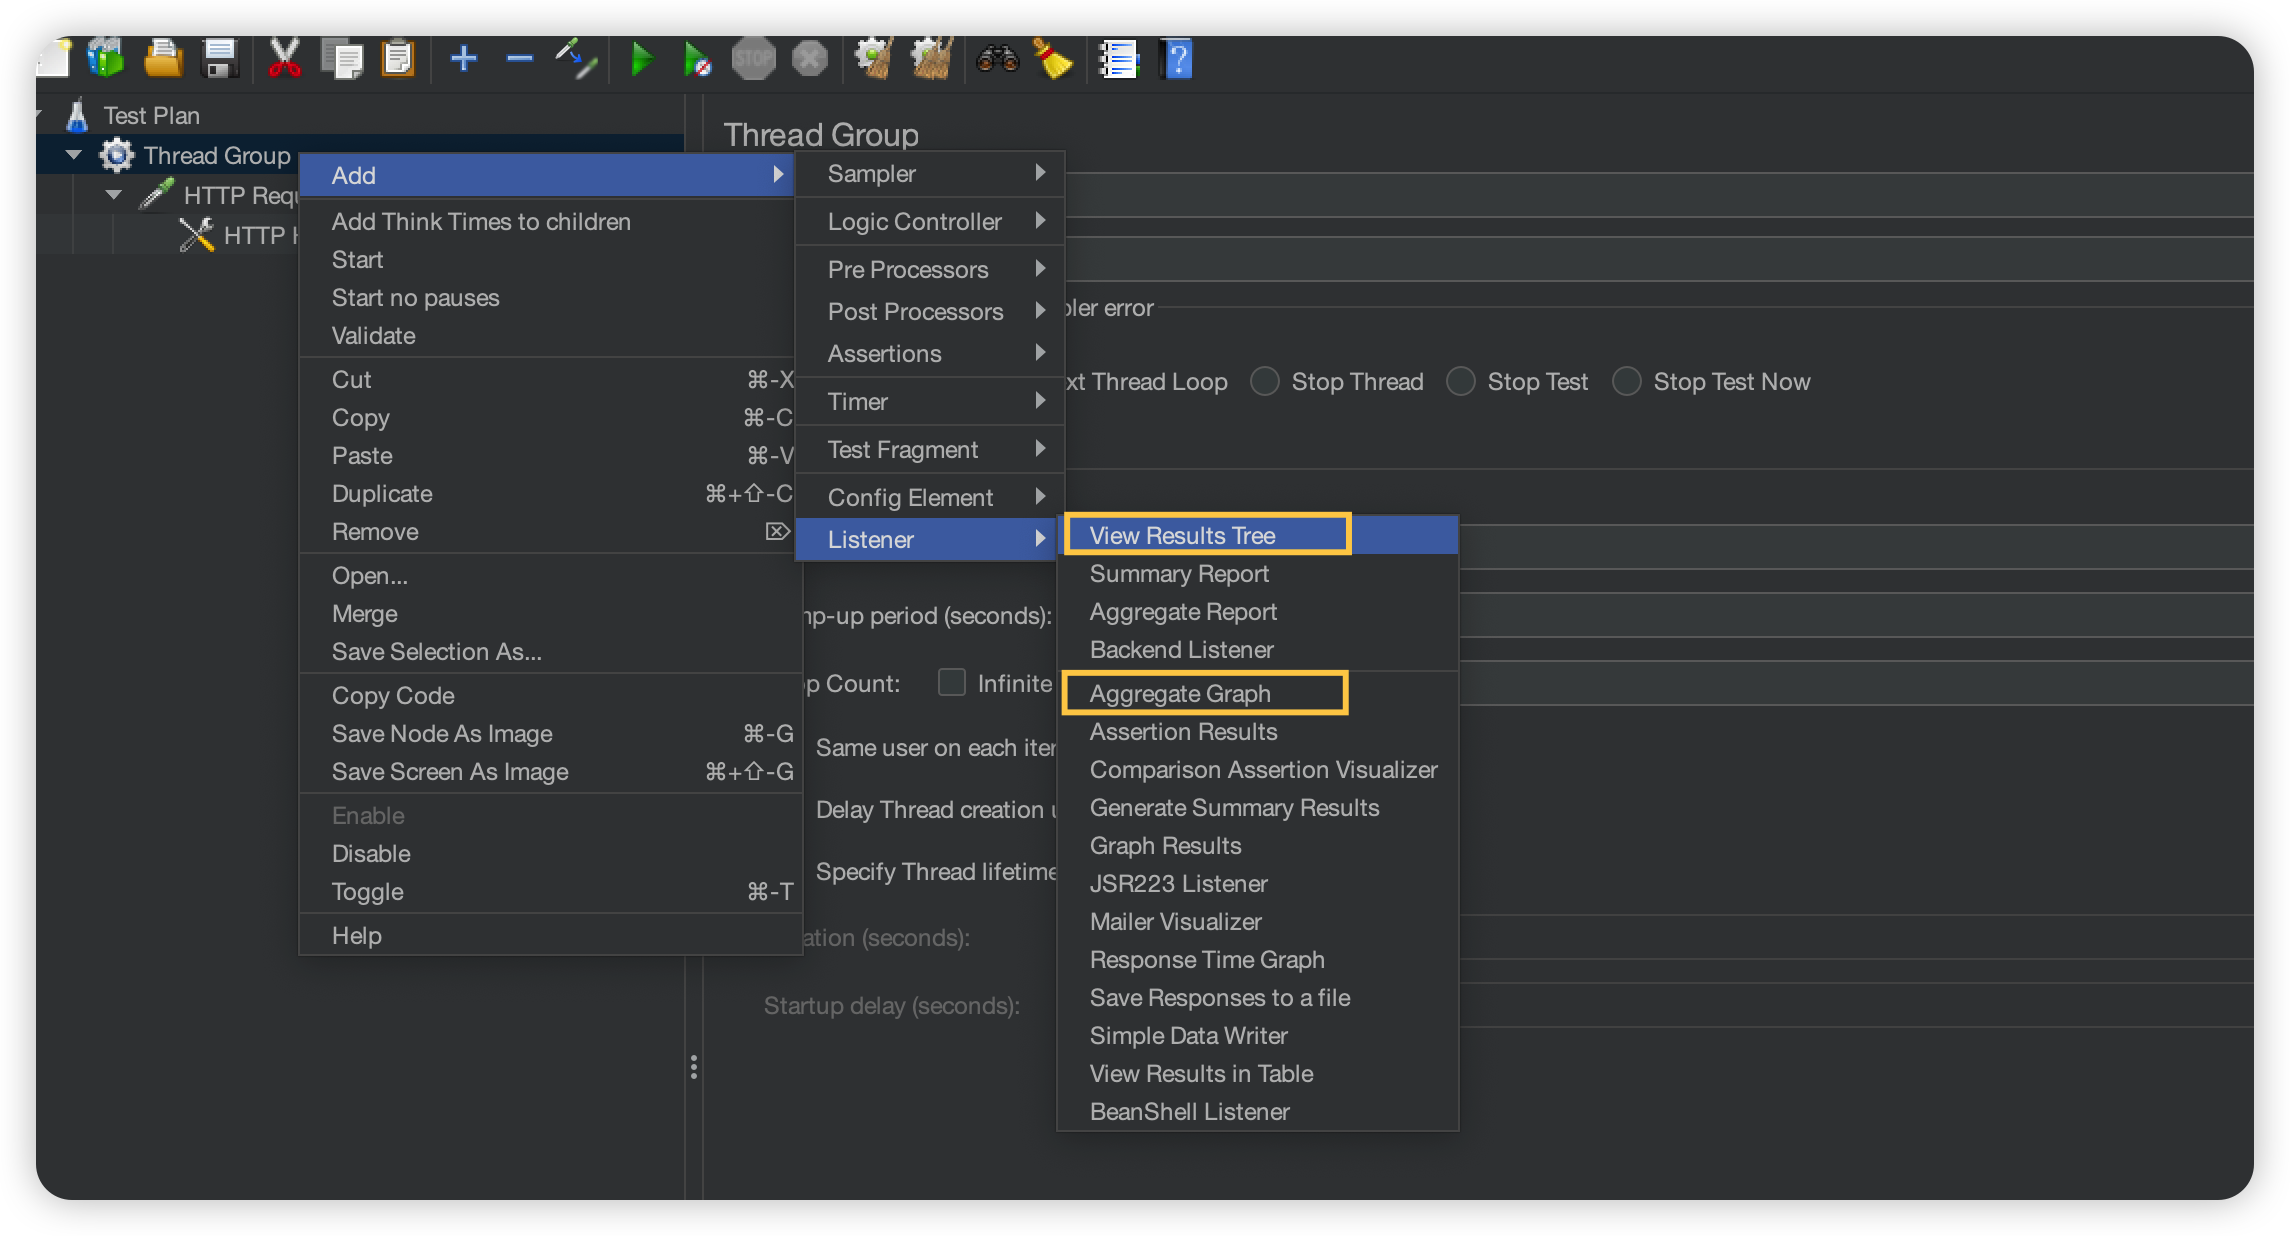Screen dimensions: 2290x1236
Task: Collapse the Thread Group tree node
Action: 73,155
